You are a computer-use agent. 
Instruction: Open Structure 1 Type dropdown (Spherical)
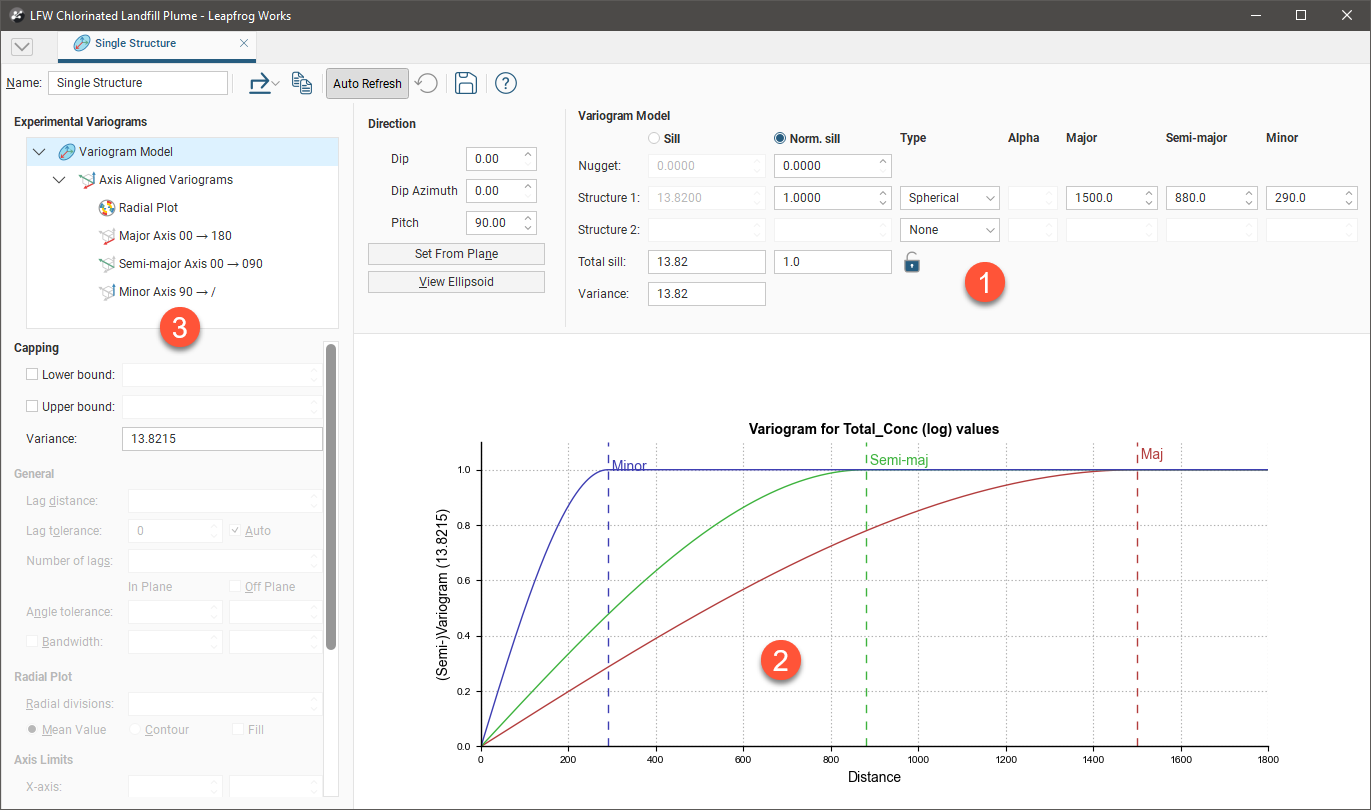[949, 198]
